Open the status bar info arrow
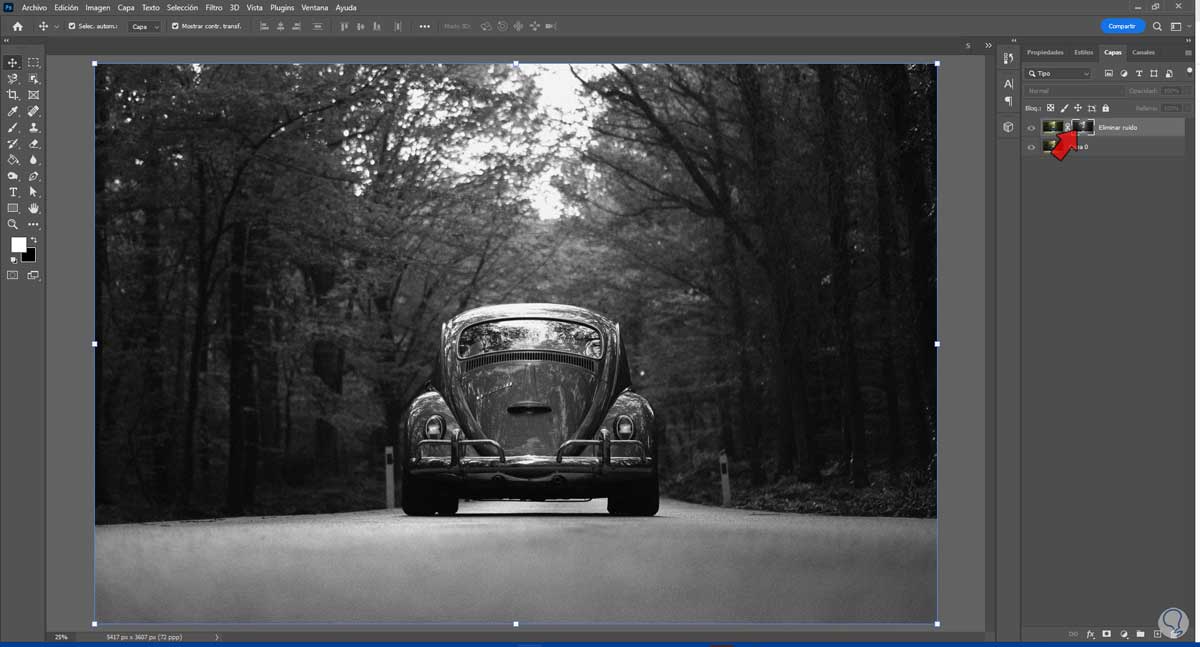 pyautogui.click(x=217, y=636)
